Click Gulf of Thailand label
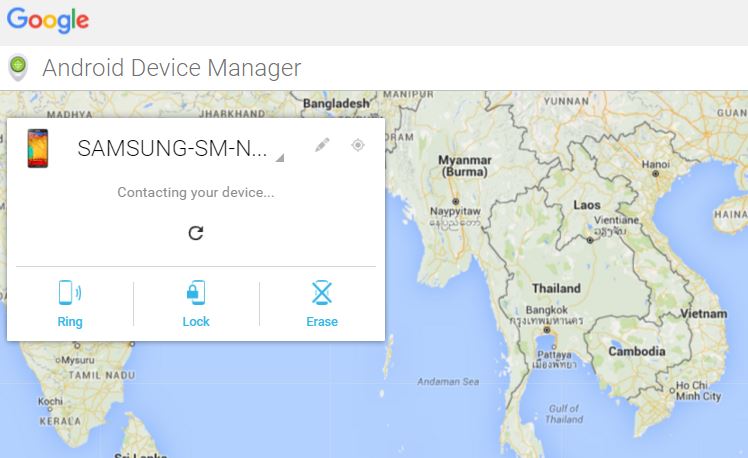Screen dimensions: 748x458 [565, 414]
